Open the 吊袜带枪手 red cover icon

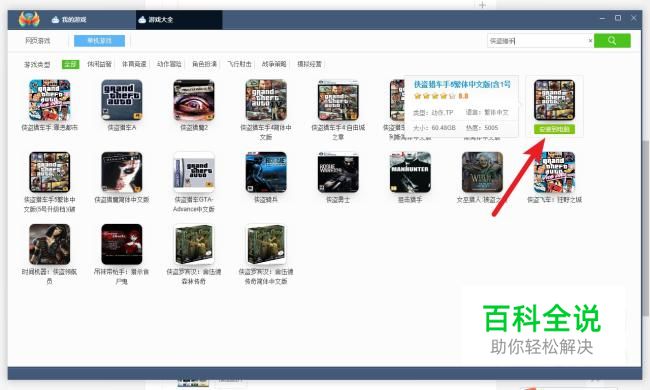click(x=122, y=244)
